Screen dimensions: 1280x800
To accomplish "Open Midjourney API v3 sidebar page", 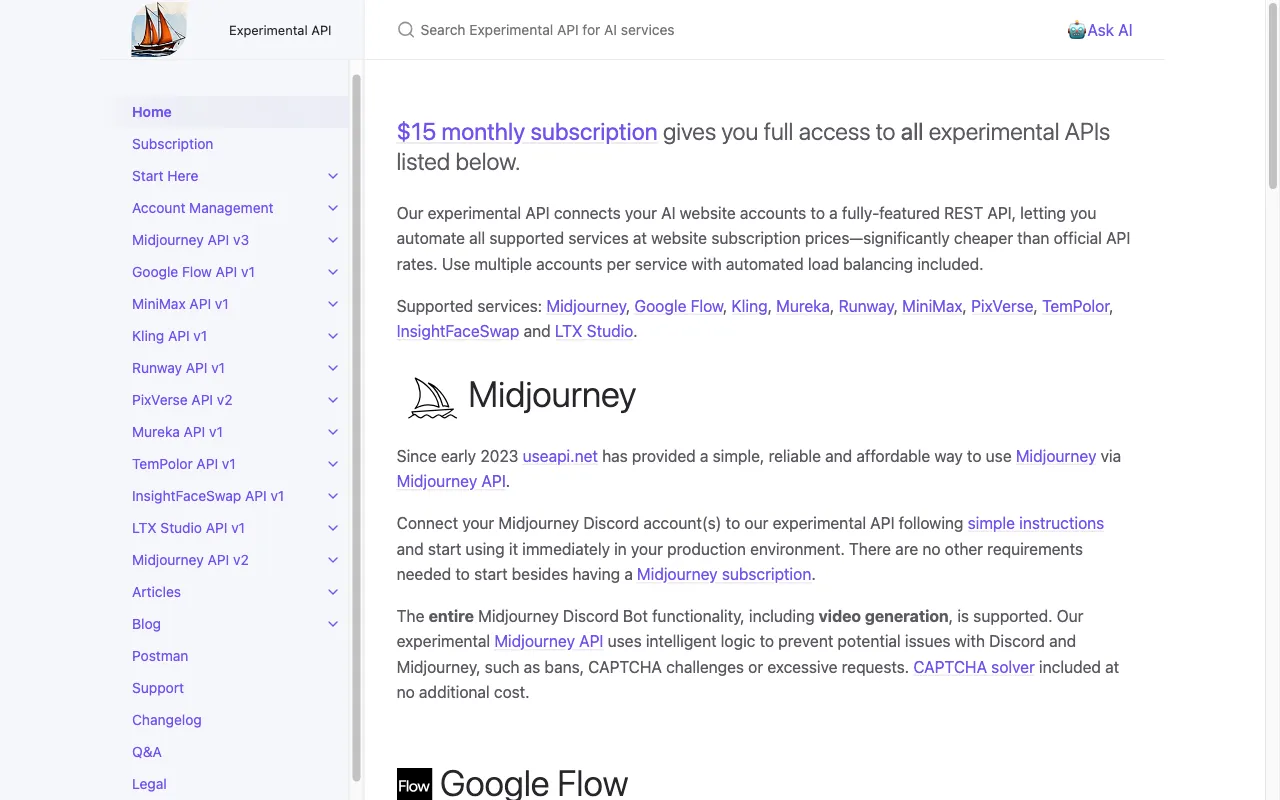I will (190, 240).
